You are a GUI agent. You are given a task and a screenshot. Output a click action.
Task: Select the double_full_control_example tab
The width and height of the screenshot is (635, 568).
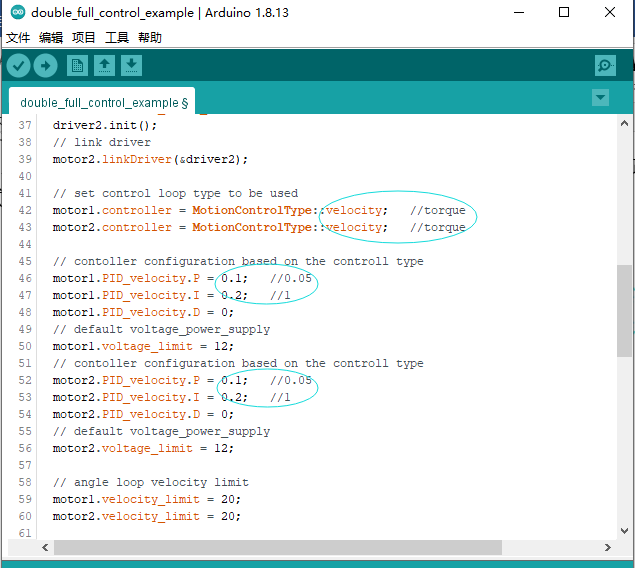click(x=102, y=101)
